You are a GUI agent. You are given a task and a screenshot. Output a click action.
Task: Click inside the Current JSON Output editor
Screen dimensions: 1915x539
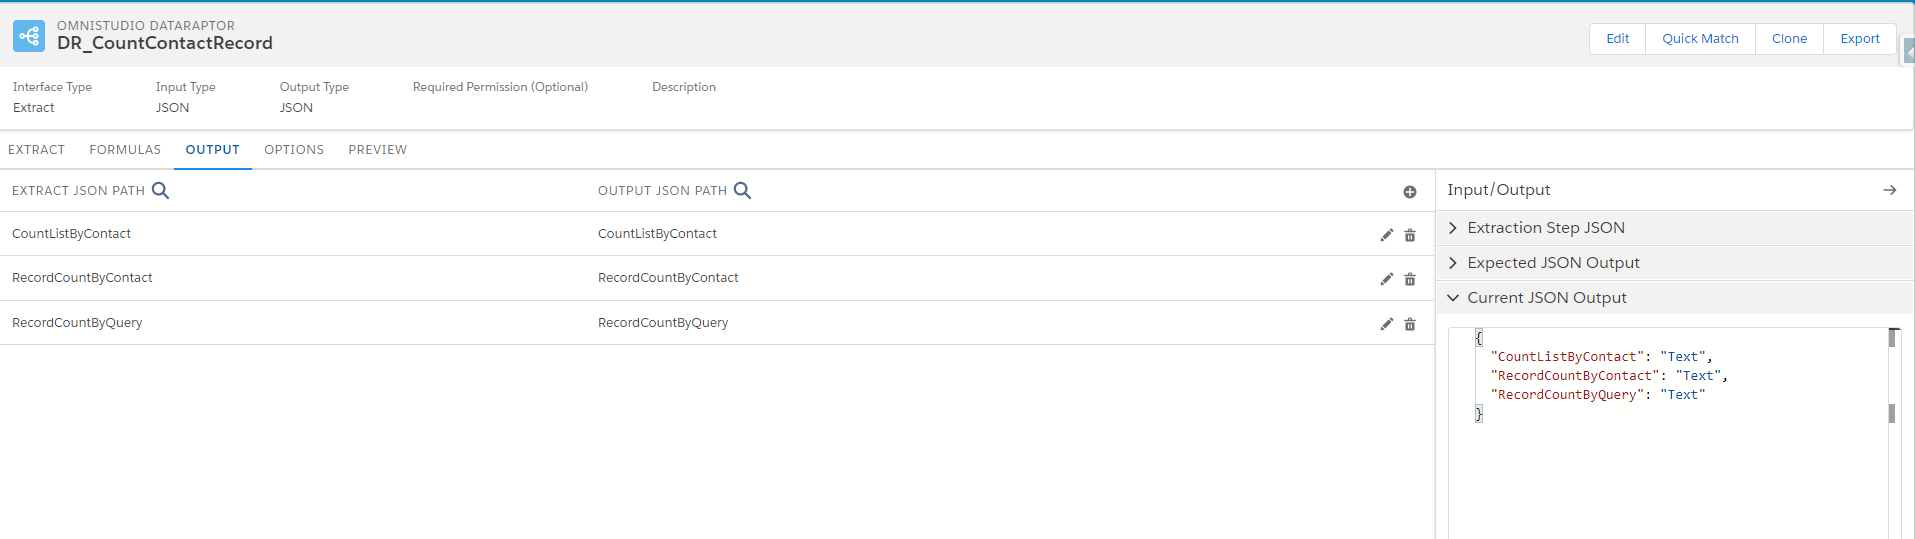click(x=1665, y=460)
